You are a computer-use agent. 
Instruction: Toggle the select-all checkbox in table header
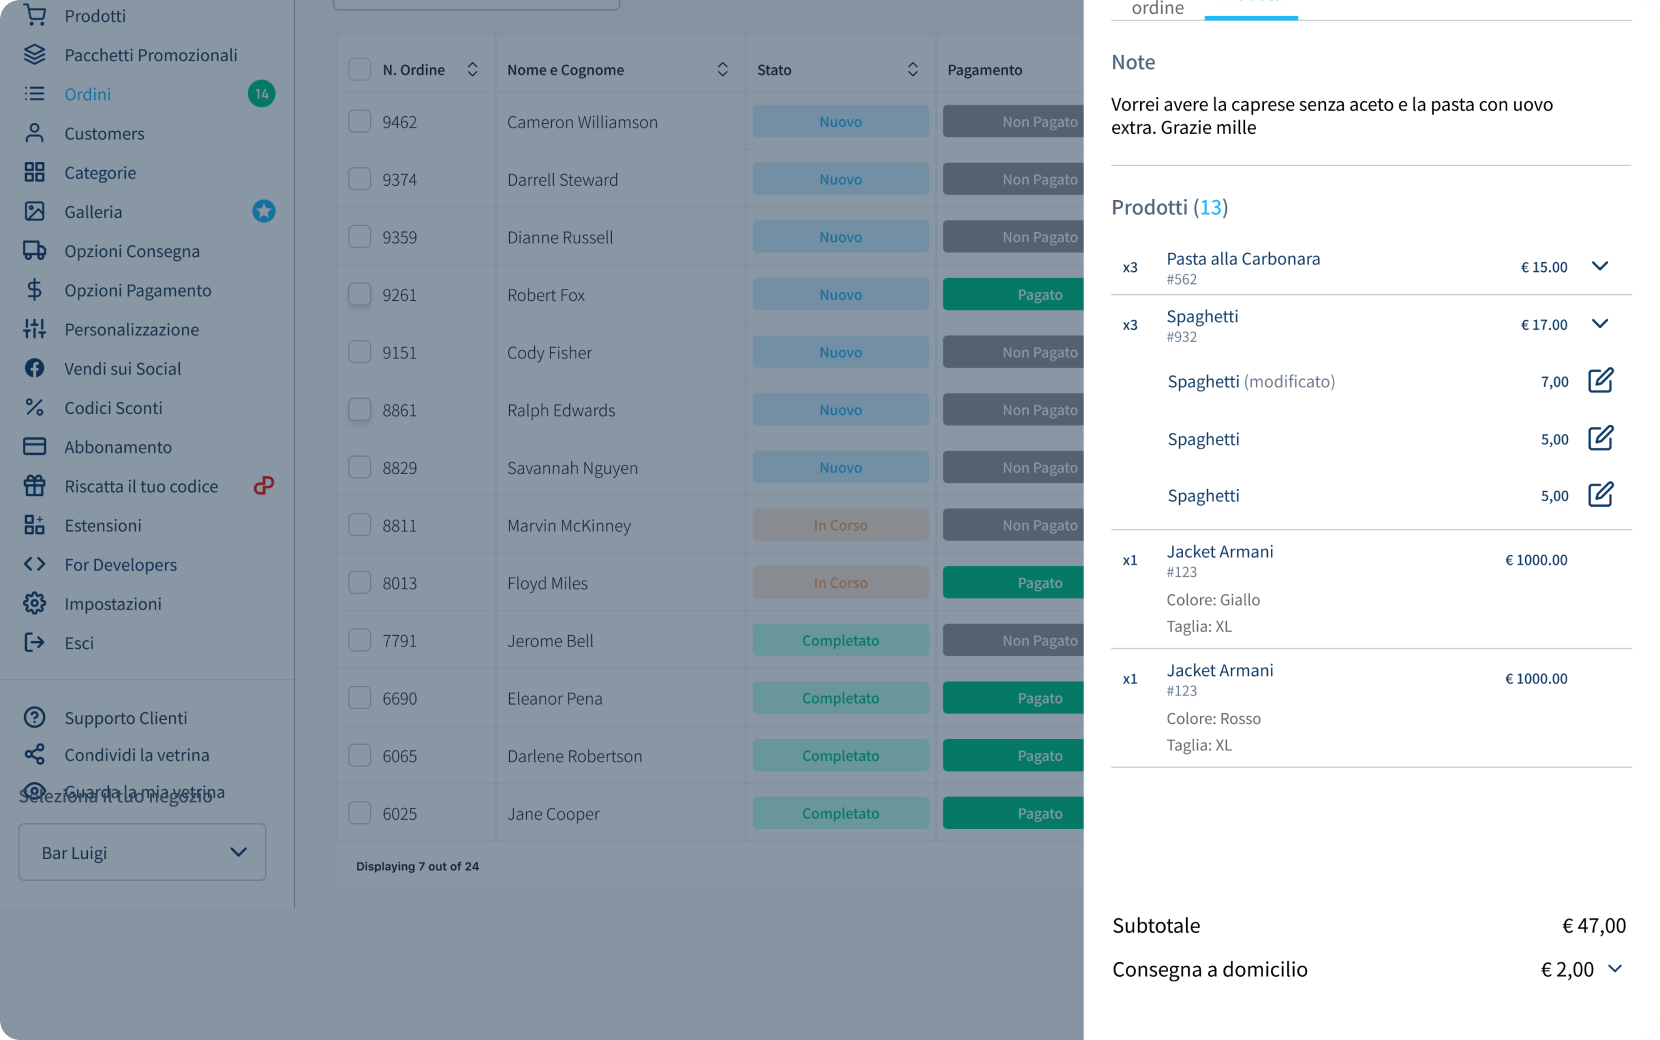[x=359, y=70]
